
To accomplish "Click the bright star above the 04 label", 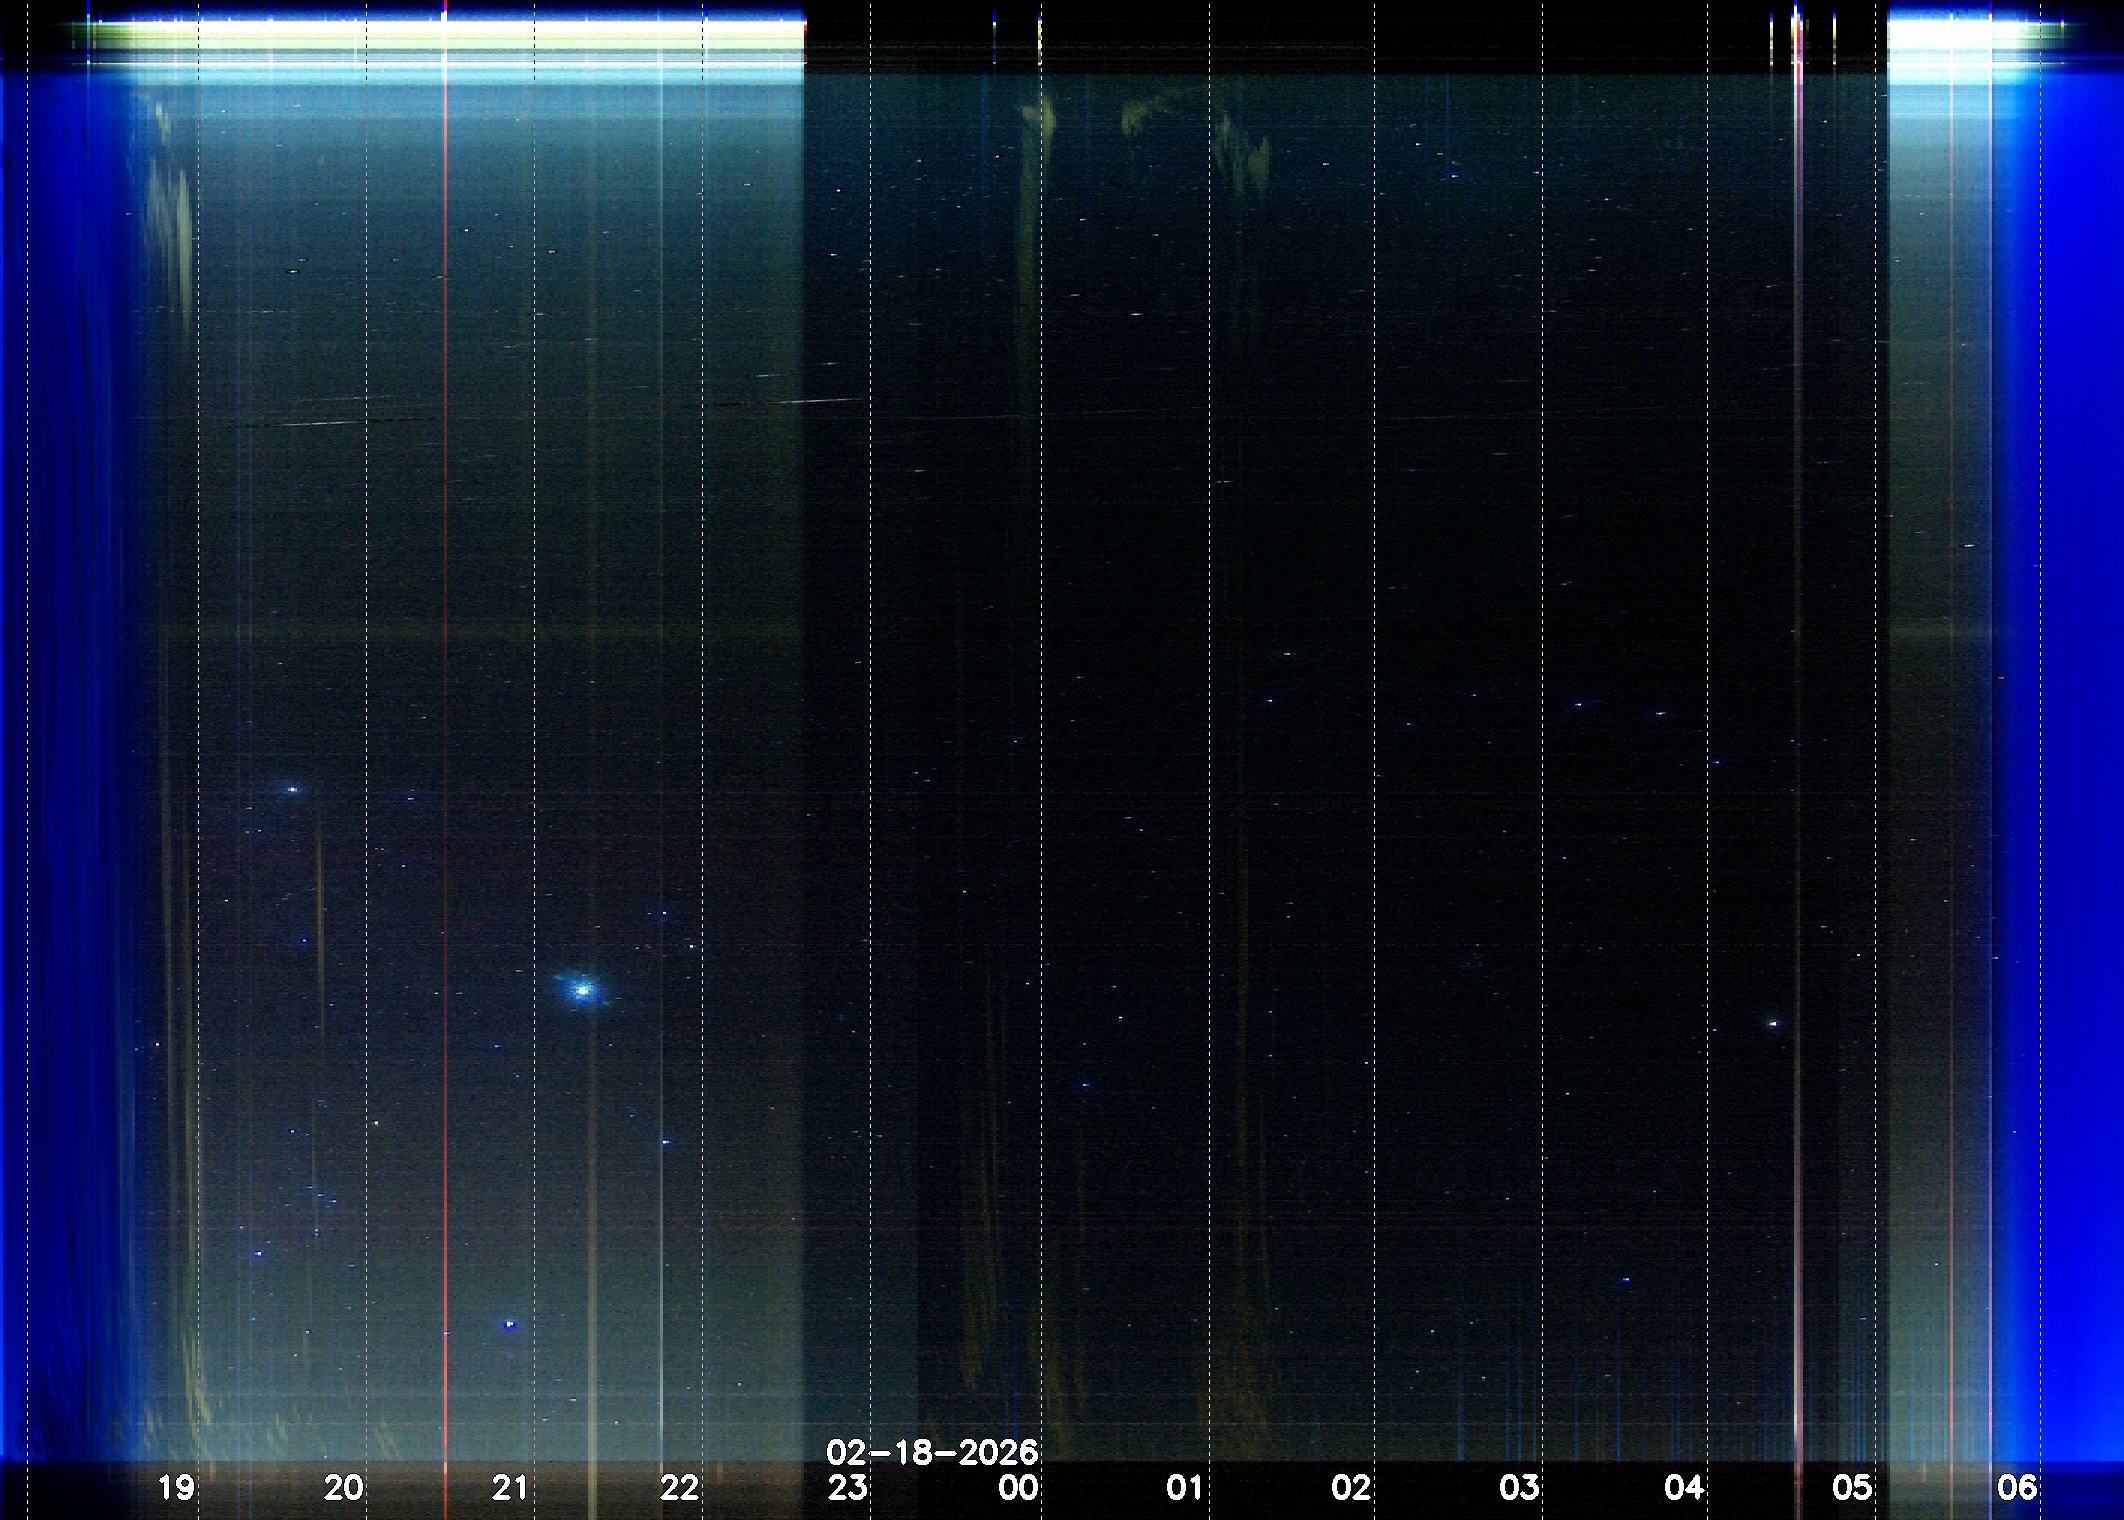I will pos(1773,1024).
